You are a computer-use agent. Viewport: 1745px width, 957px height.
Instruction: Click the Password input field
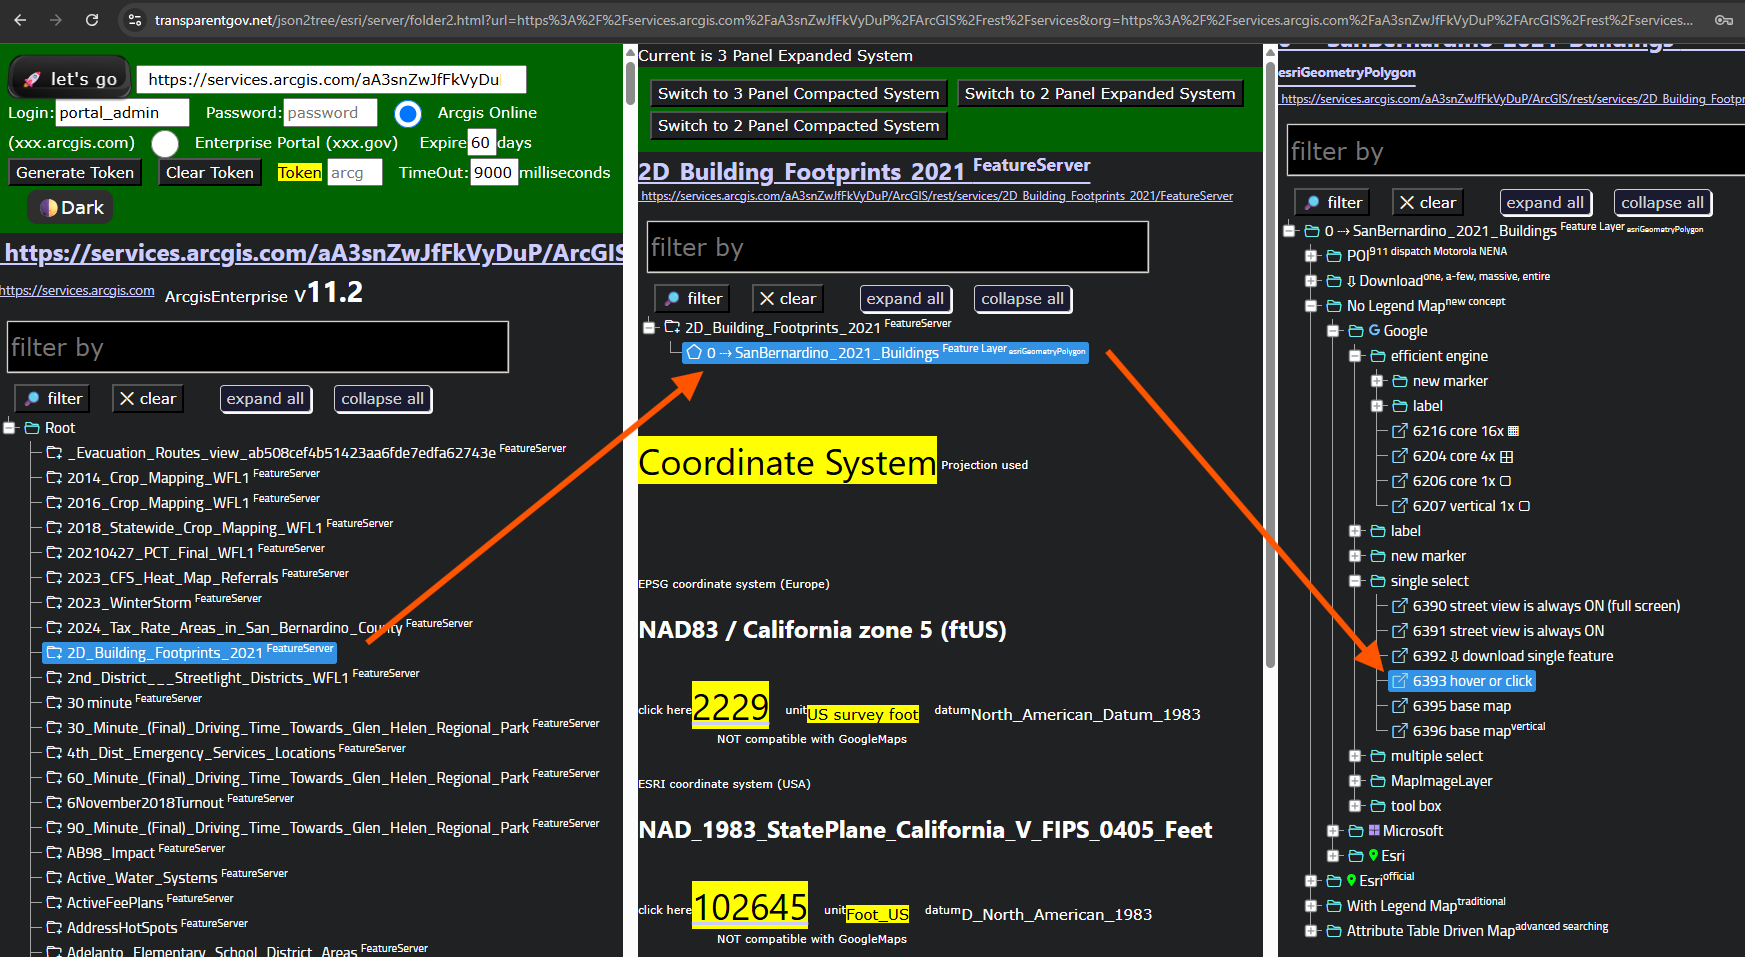[330, 112]
